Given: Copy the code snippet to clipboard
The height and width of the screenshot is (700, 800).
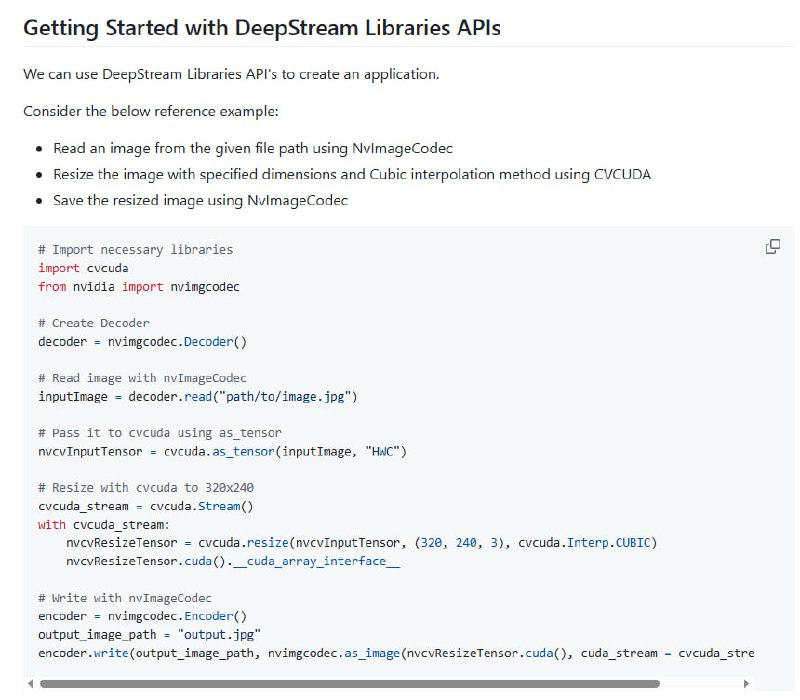Looking at the screenshot, I should [x=771, y=244].
